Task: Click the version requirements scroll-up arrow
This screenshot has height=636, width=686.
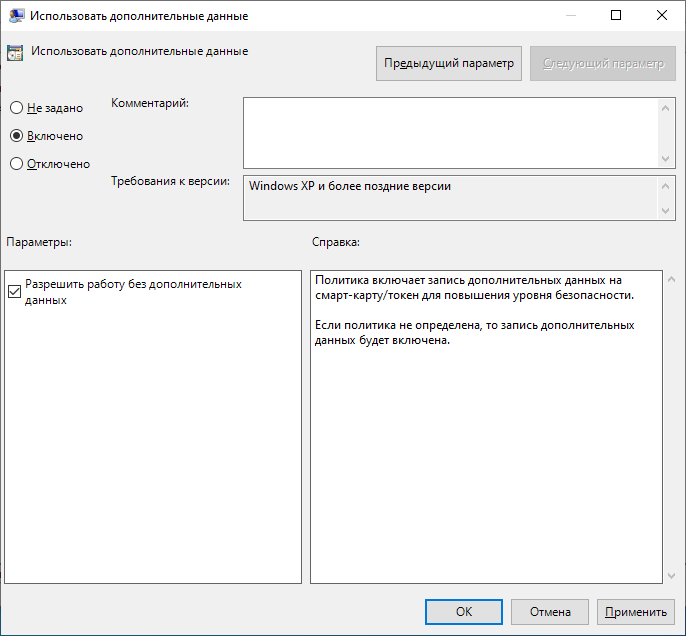Action: 666,186
